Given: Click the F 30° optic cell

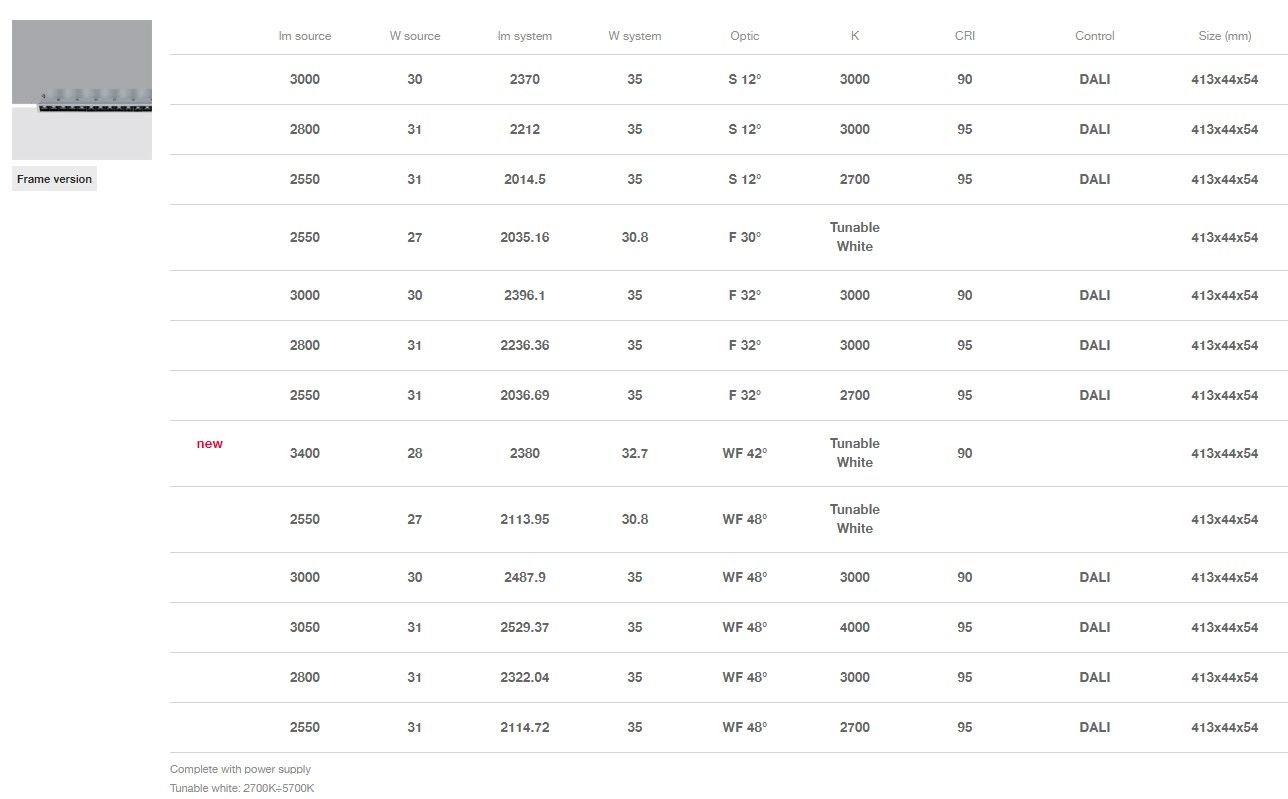Looking at the screenshot, I should (x=745, y=238).
